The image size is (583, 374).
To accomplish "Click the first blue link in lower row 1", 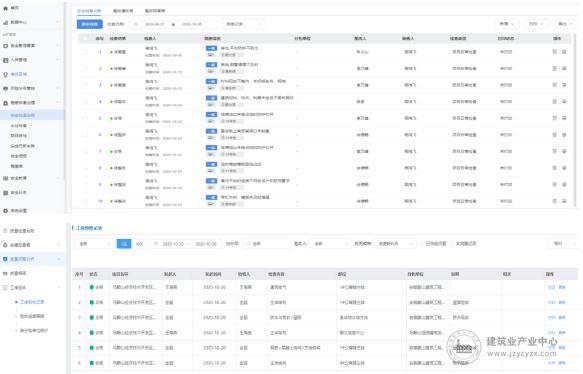I will (x=551, y=287).
